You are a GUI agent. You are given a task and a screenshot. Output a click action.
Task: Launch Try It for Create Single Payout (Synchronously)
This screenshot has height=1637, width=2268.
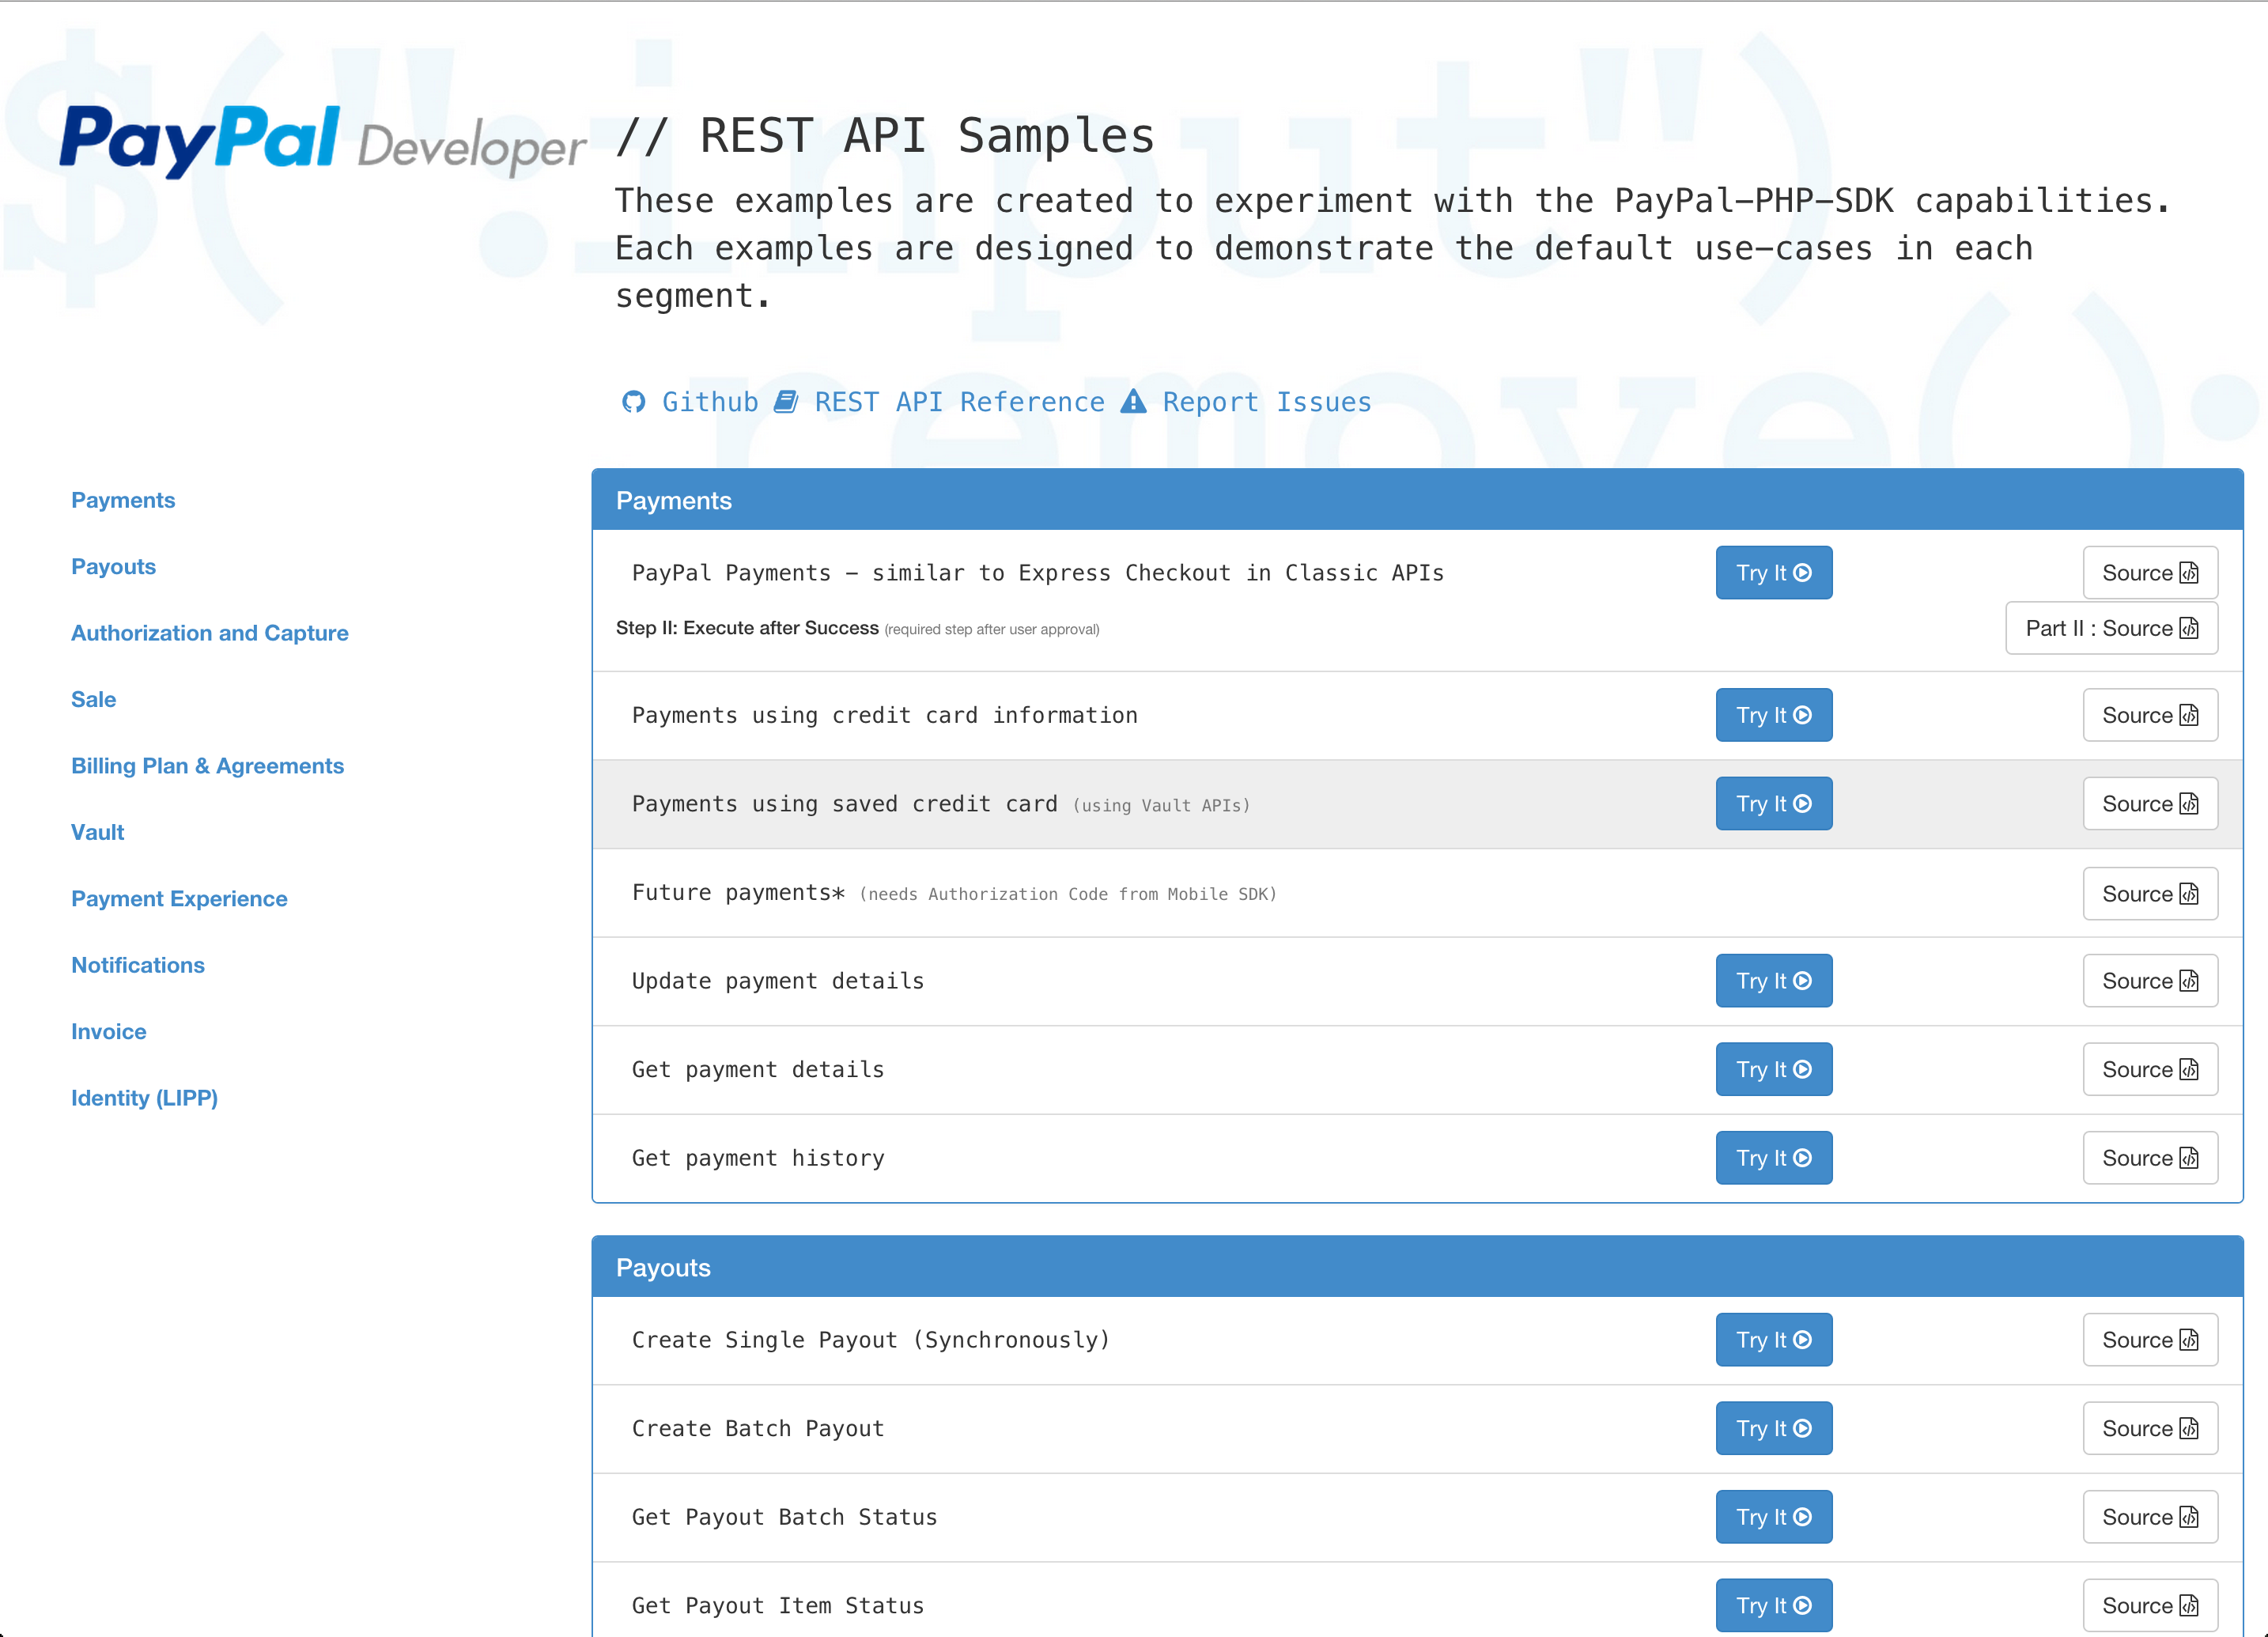pyautogui.click(x=1773, y=1340)
